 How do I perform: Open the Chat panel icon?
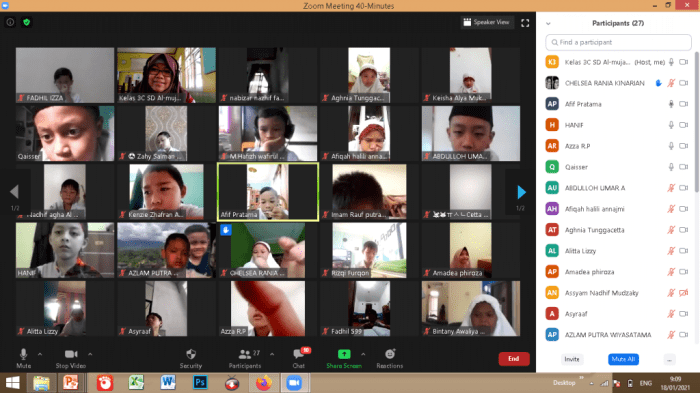(x=298, y=354)
